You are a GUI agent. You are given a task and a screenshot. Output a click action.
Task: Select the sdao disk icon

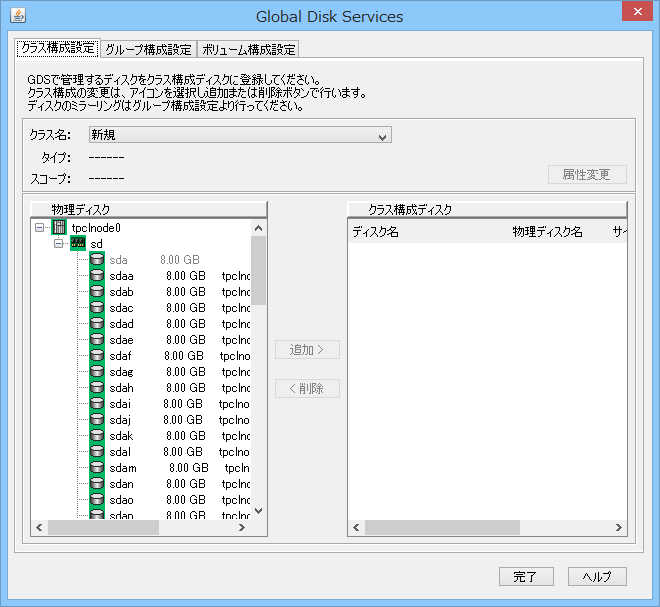coord(97,499)
